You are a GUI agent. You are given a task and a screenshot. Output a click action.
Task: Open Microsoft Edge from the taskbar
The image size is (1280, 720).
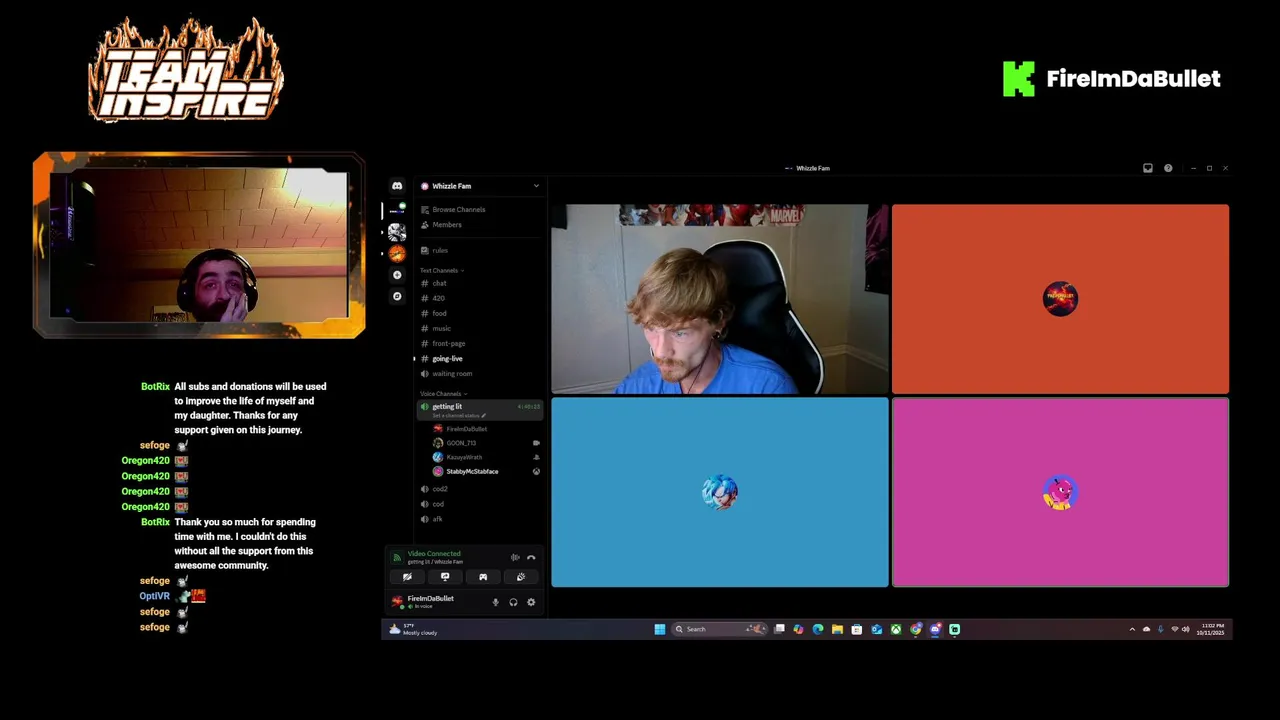pos(818,629)
